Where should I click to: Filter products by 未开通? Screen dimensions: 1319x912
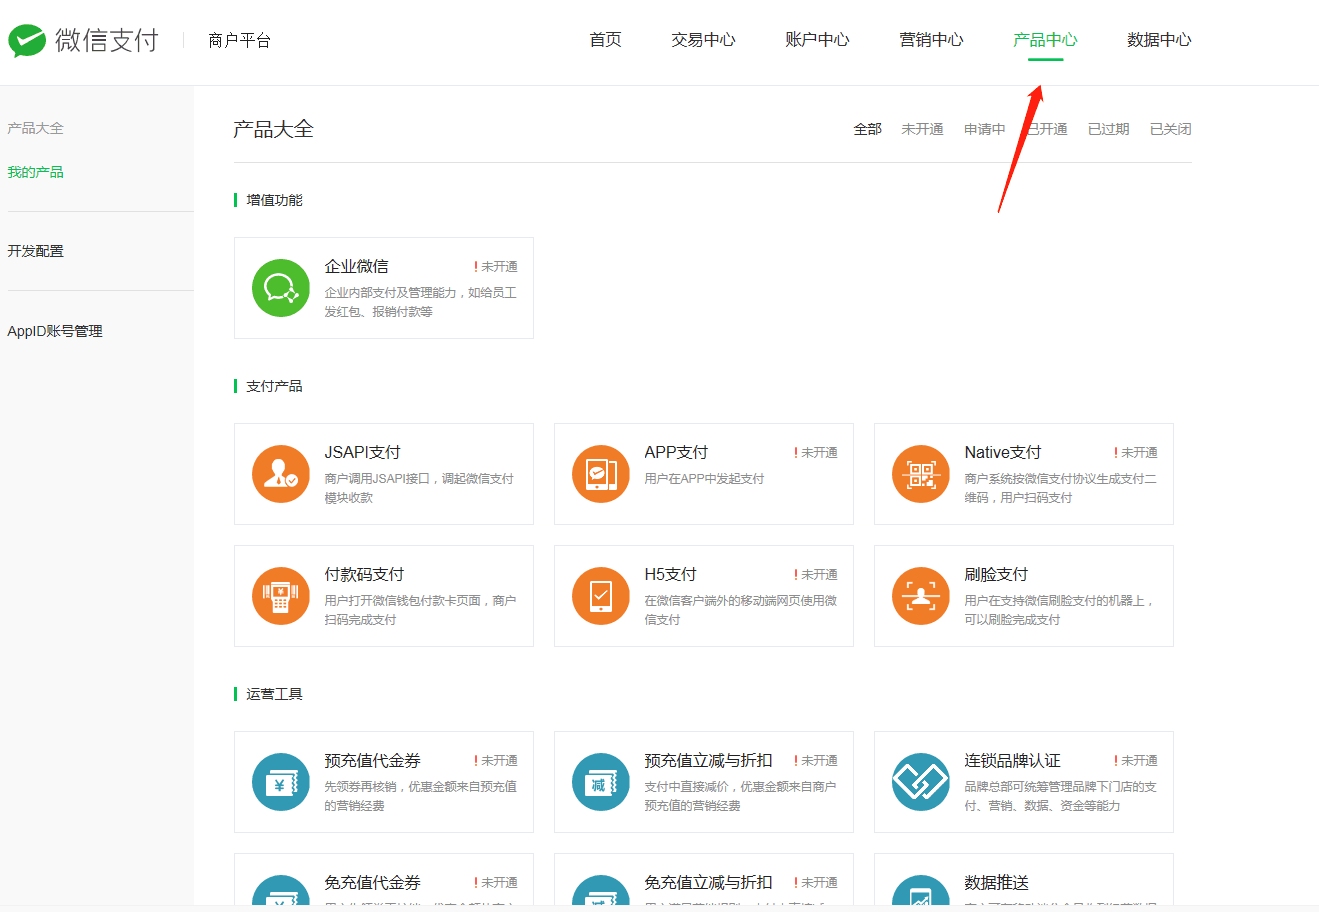pos(922,129)
